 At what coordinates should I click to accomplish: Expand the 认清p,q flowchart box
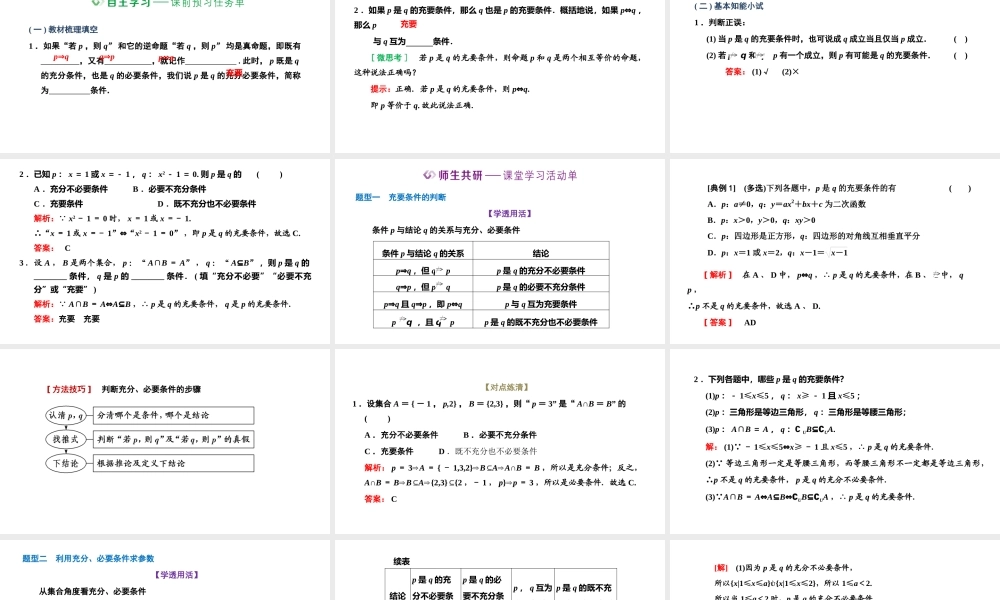(66, 416)
